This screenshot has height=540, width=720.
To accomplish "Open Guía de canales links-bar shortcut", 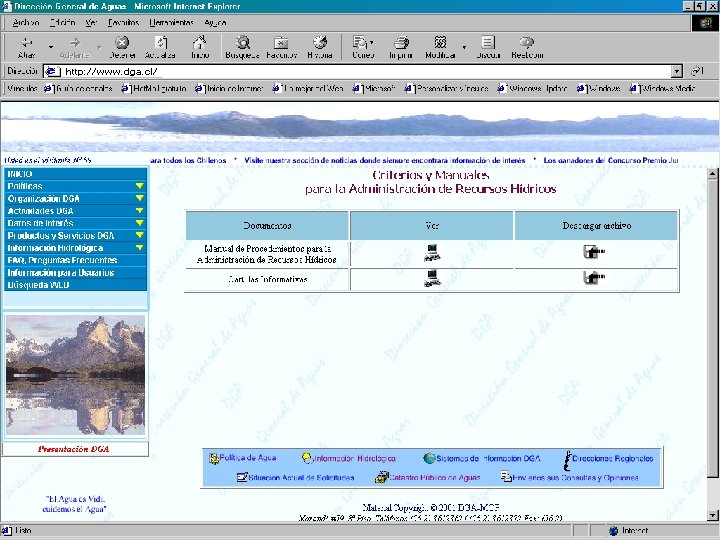I will [78, 88].
